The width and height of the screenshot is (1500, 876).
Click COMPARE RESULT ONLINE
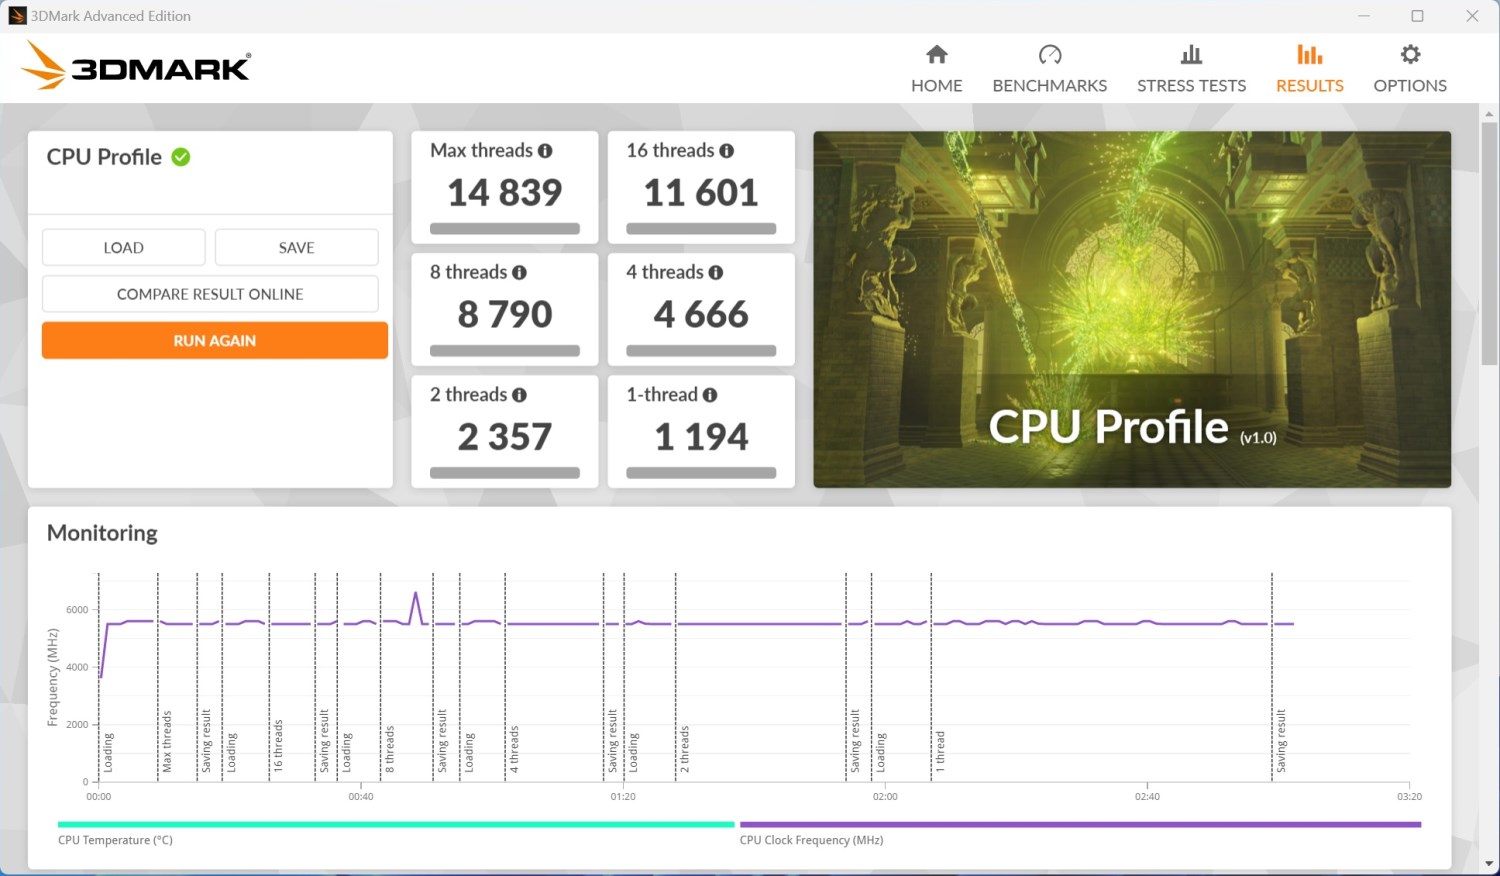(210, 294)
